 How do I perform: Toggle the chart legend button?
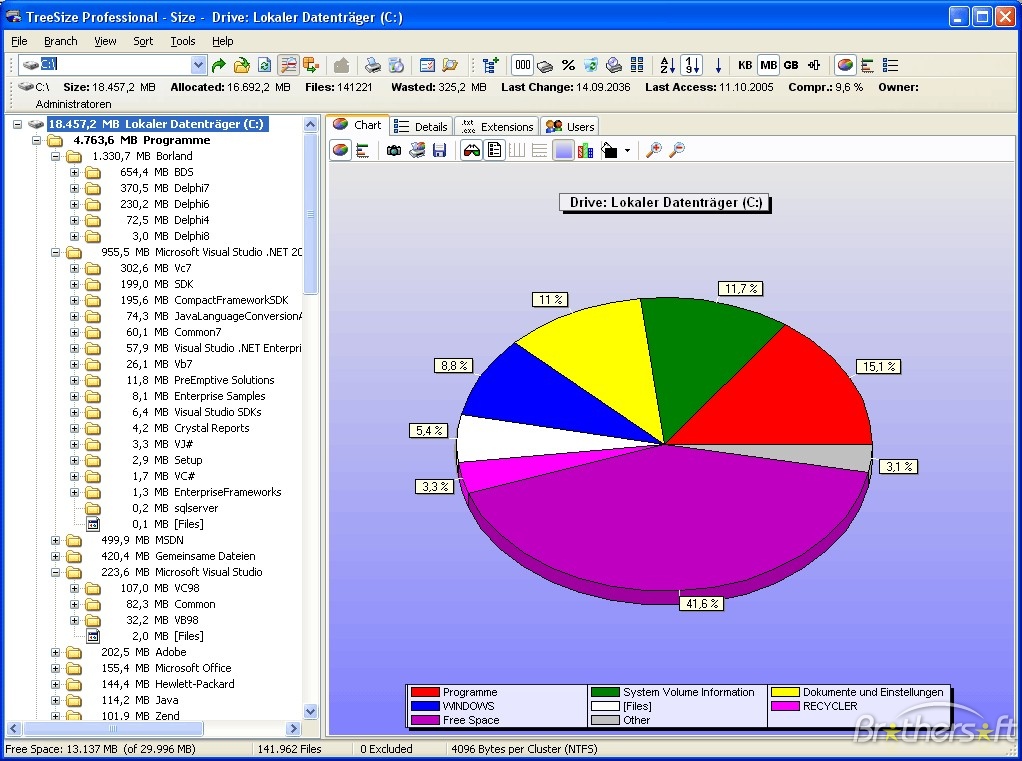[495, 151]
